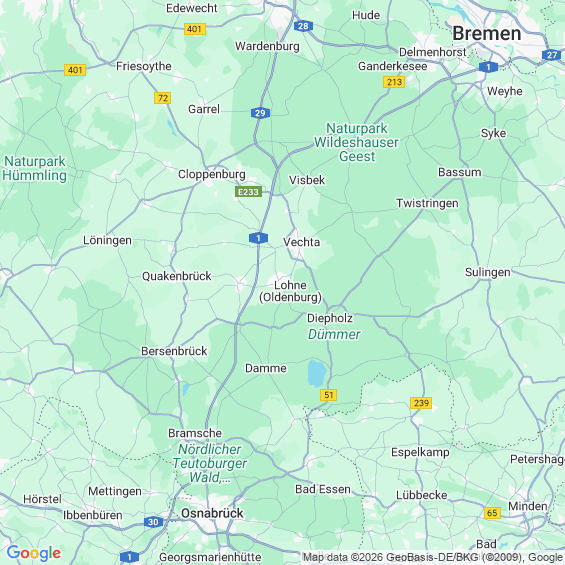Open the Google logo link
This screenshot has width=565, height=565.
coord(34,553)
